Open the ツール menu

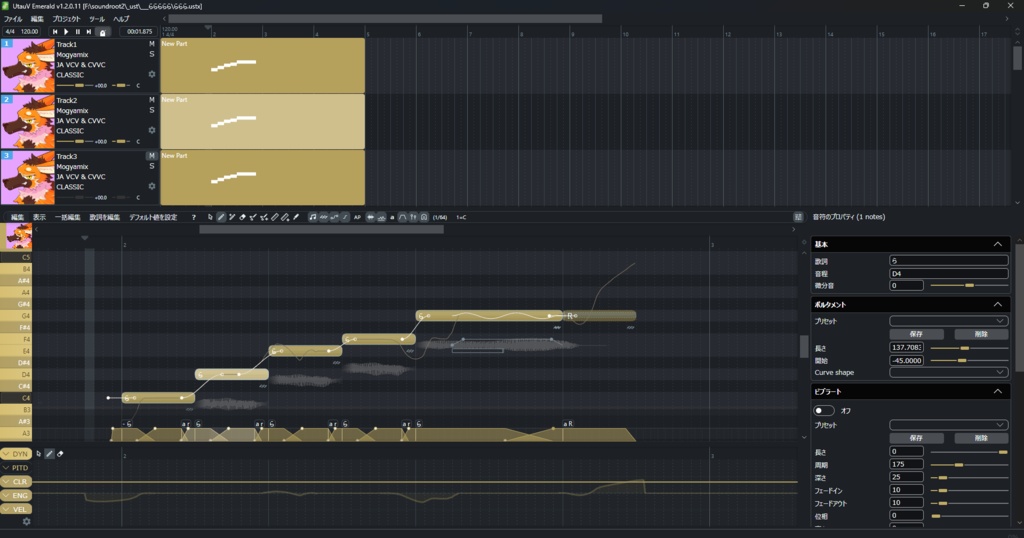click(97, 19)
